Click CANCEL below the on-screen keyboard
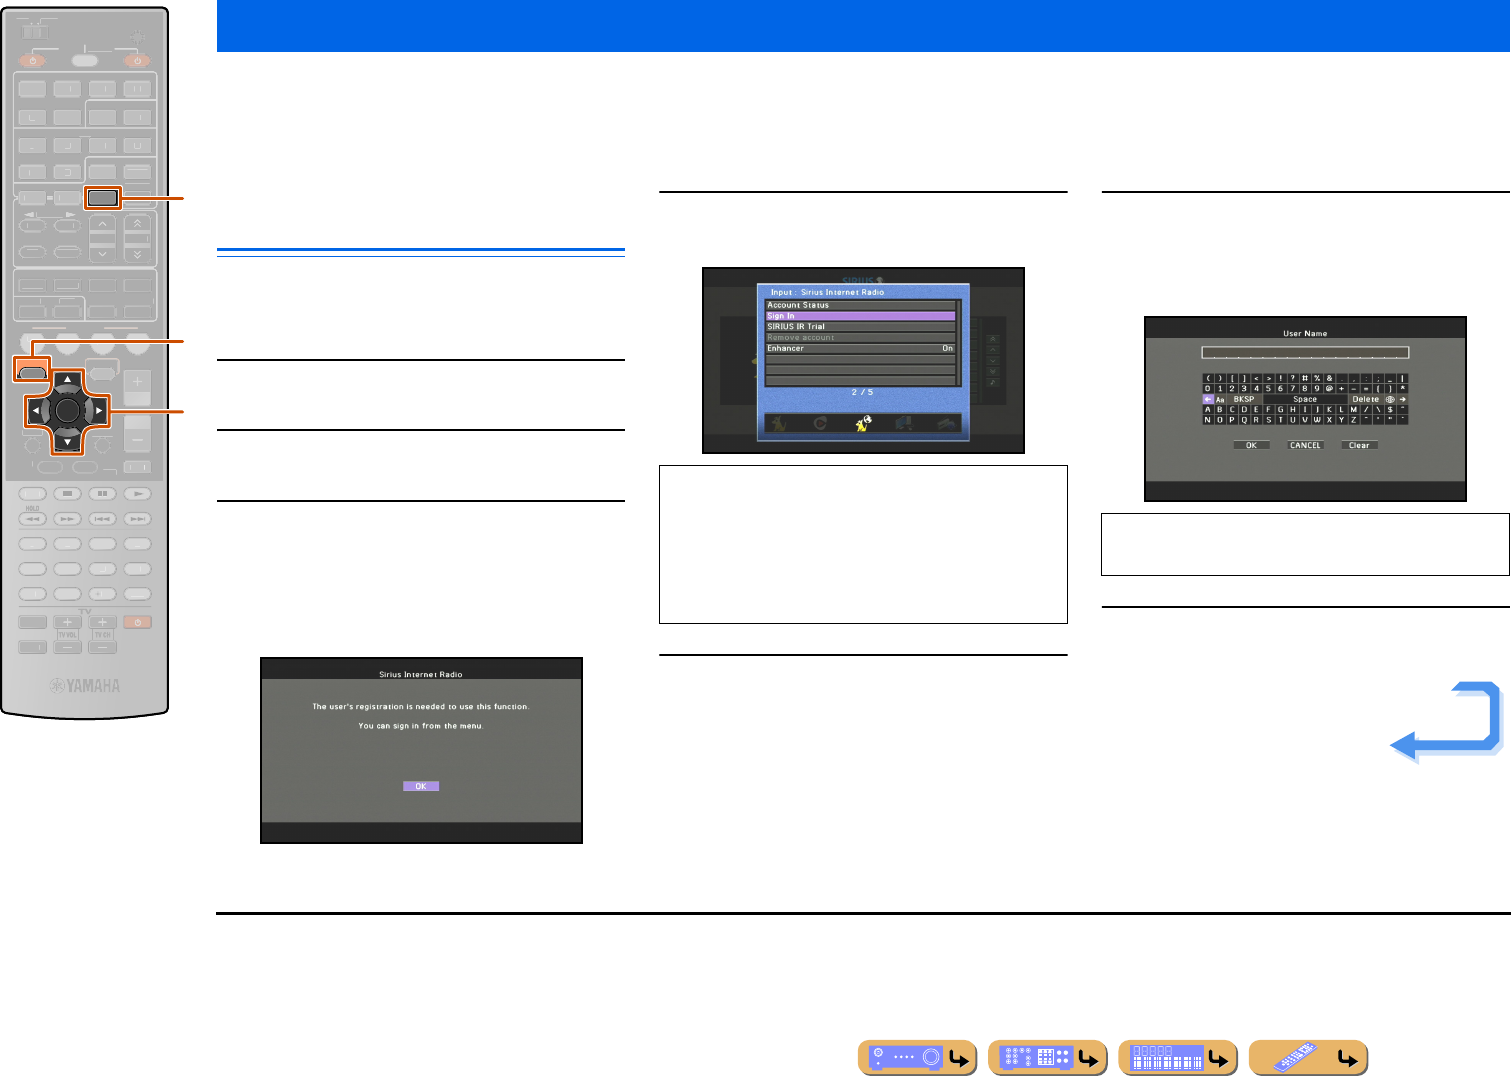Screen dimensions: 1511x1076 1305,445
